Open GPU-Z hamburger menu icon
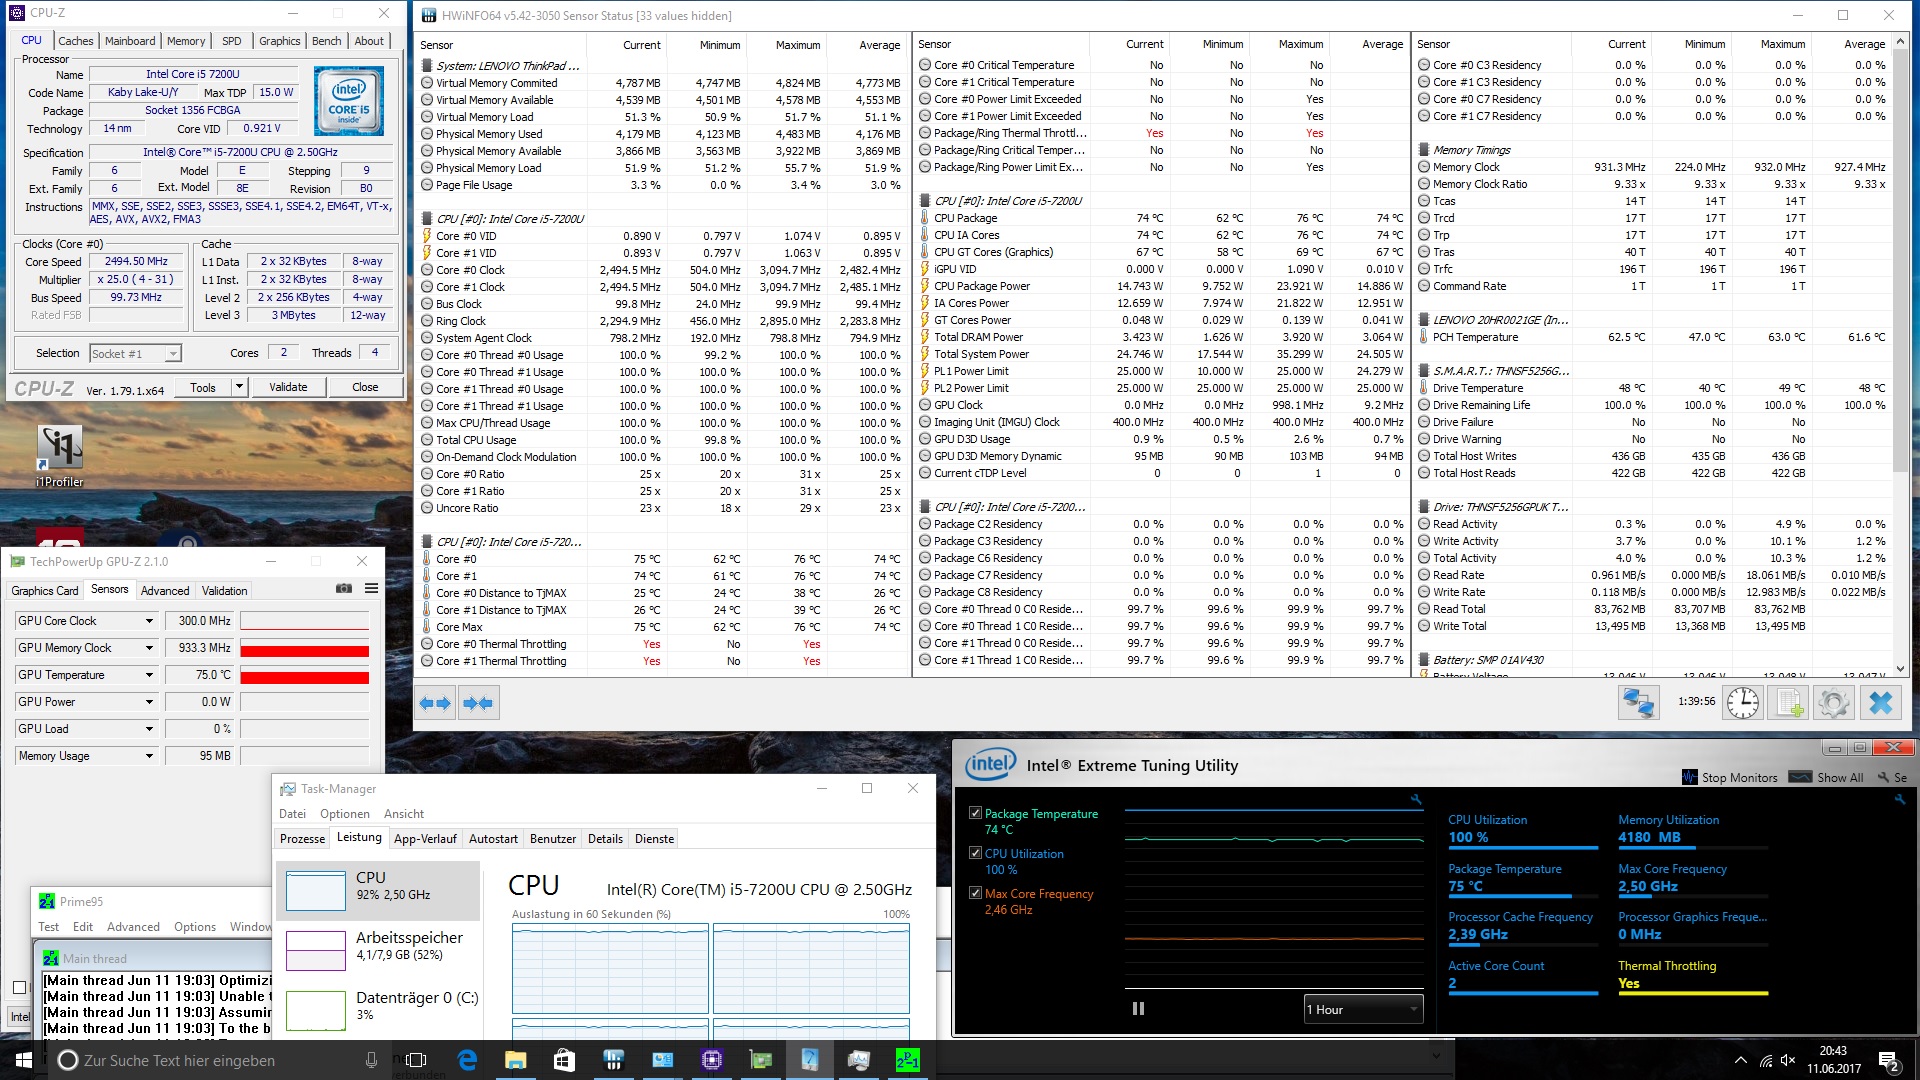This screenshot has height=1080, width=1920. [x=371, y=589]
